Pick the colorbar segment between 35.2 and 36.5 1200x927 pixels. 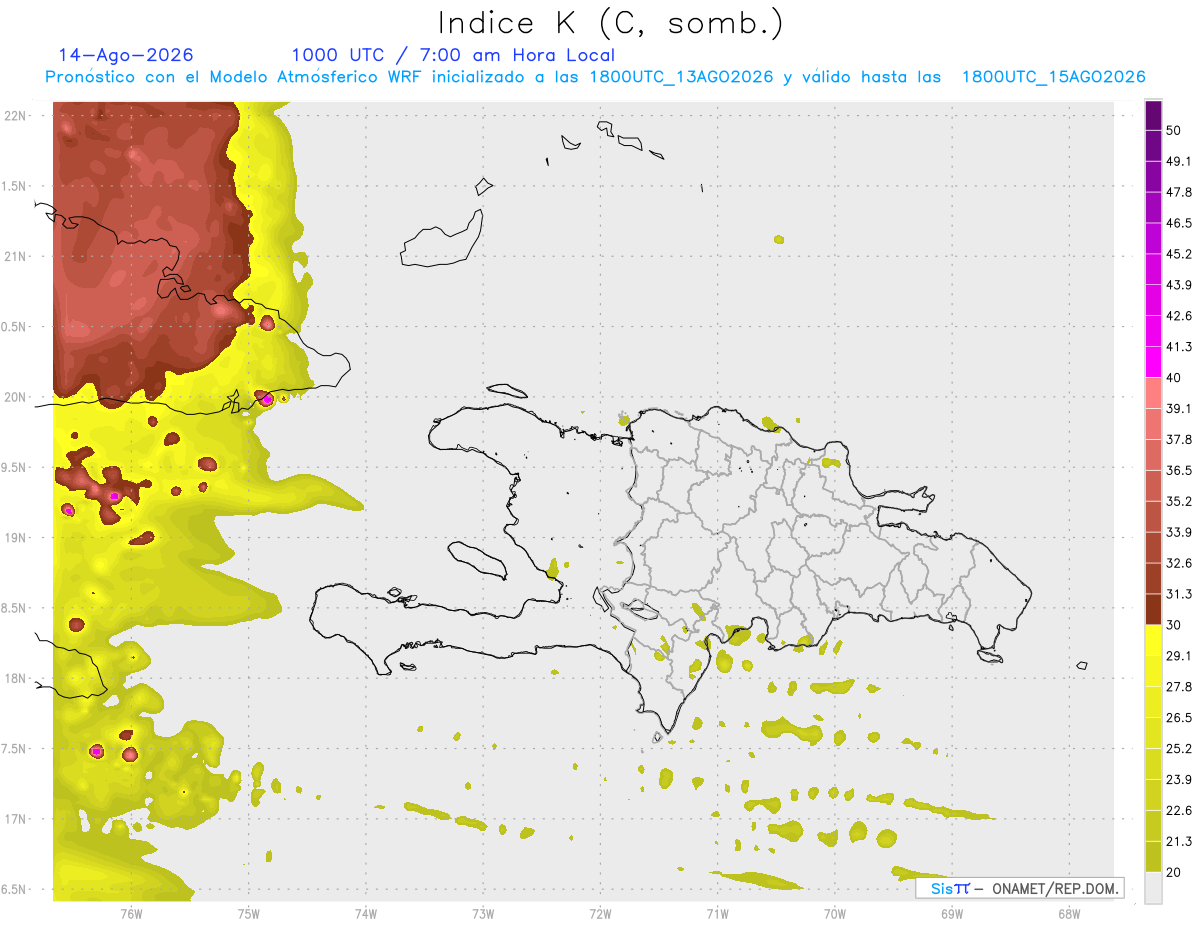1153,485
